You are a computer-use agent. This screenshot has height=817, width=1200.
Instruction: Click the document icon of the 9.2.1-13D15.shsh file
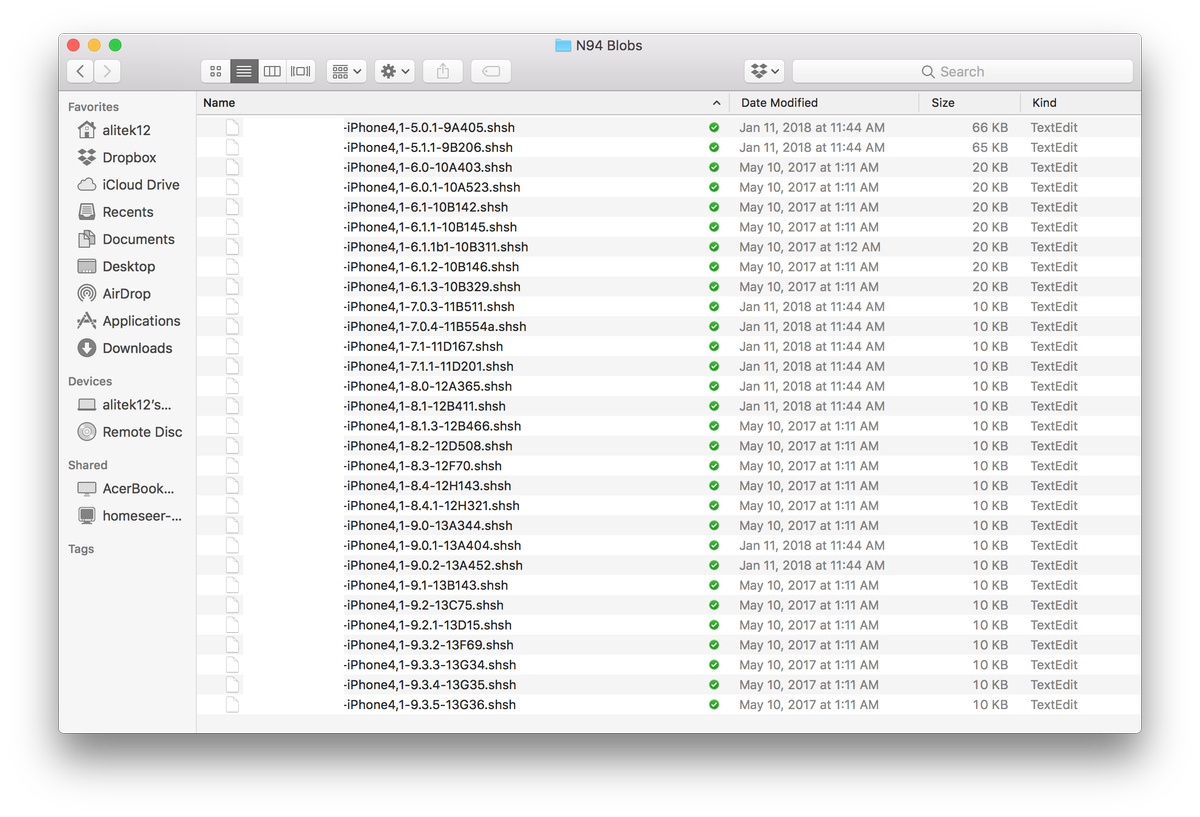click(x=232, y=625)
